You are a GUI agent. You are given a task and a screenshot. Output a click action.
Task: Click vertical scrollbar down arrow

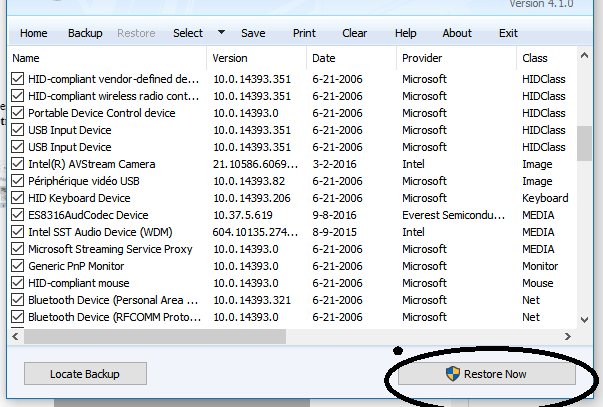(584, 320)
